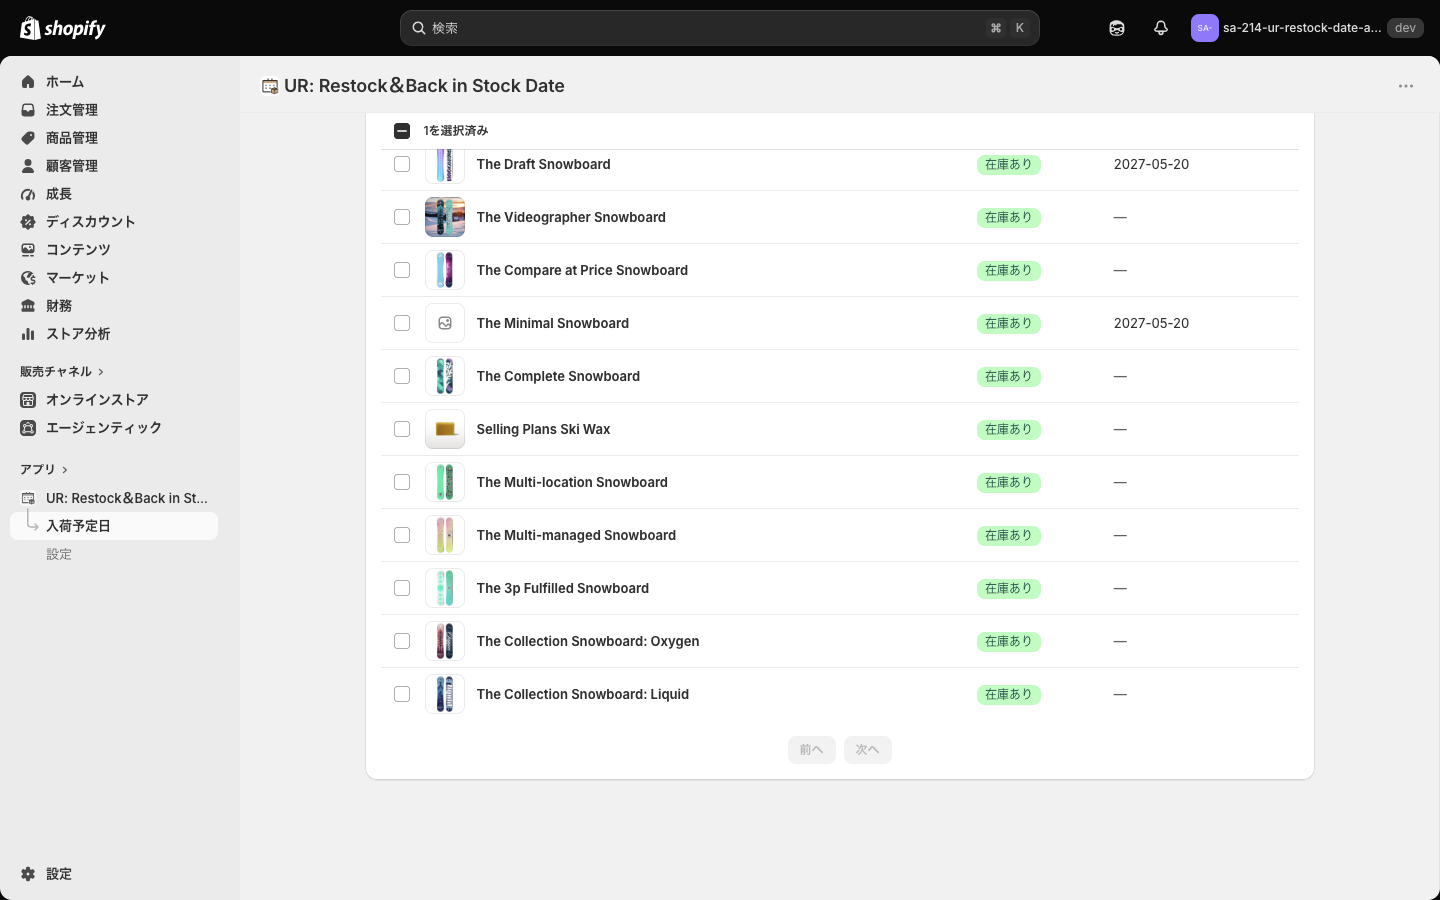Select The Collection Snowboard: Liquid checkbox
Viewport: 1440px width, 900px height.
click(402, 694)
